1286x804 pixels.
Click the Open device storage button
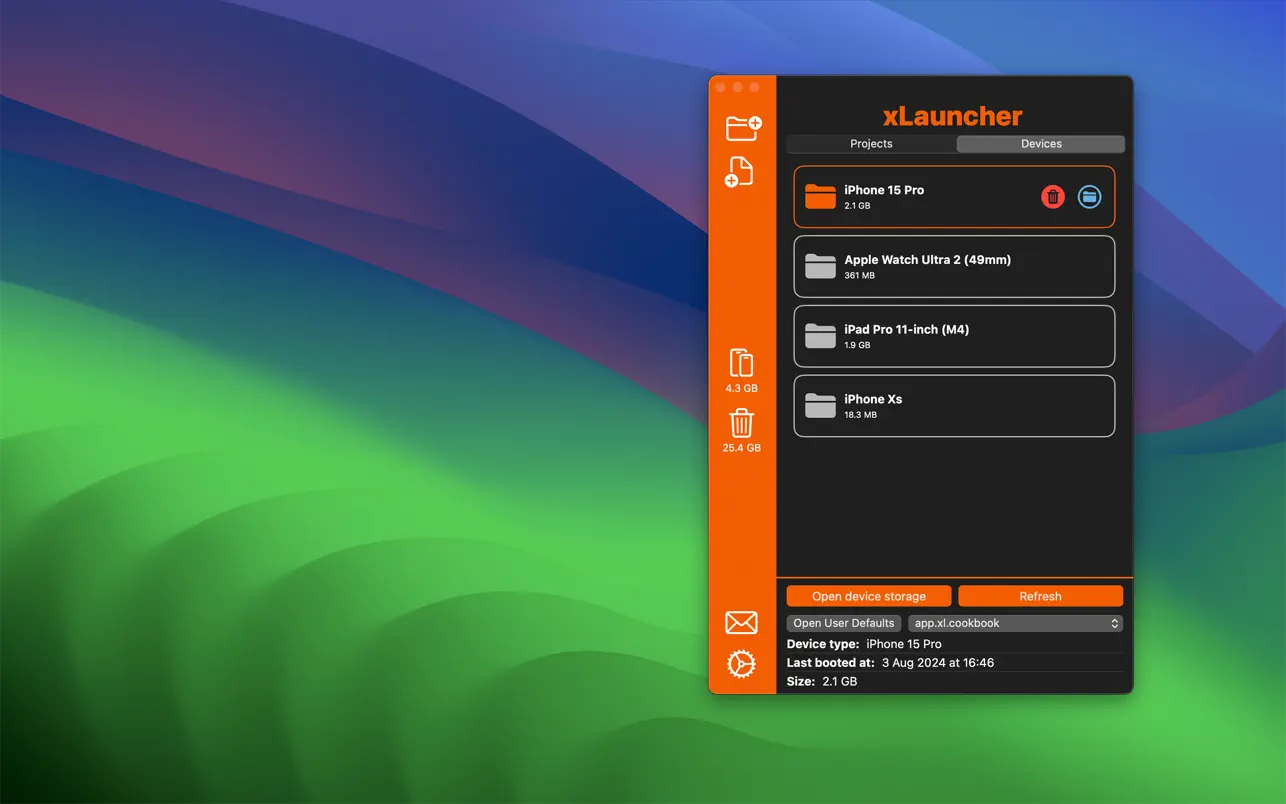click(x=867, y=595)
